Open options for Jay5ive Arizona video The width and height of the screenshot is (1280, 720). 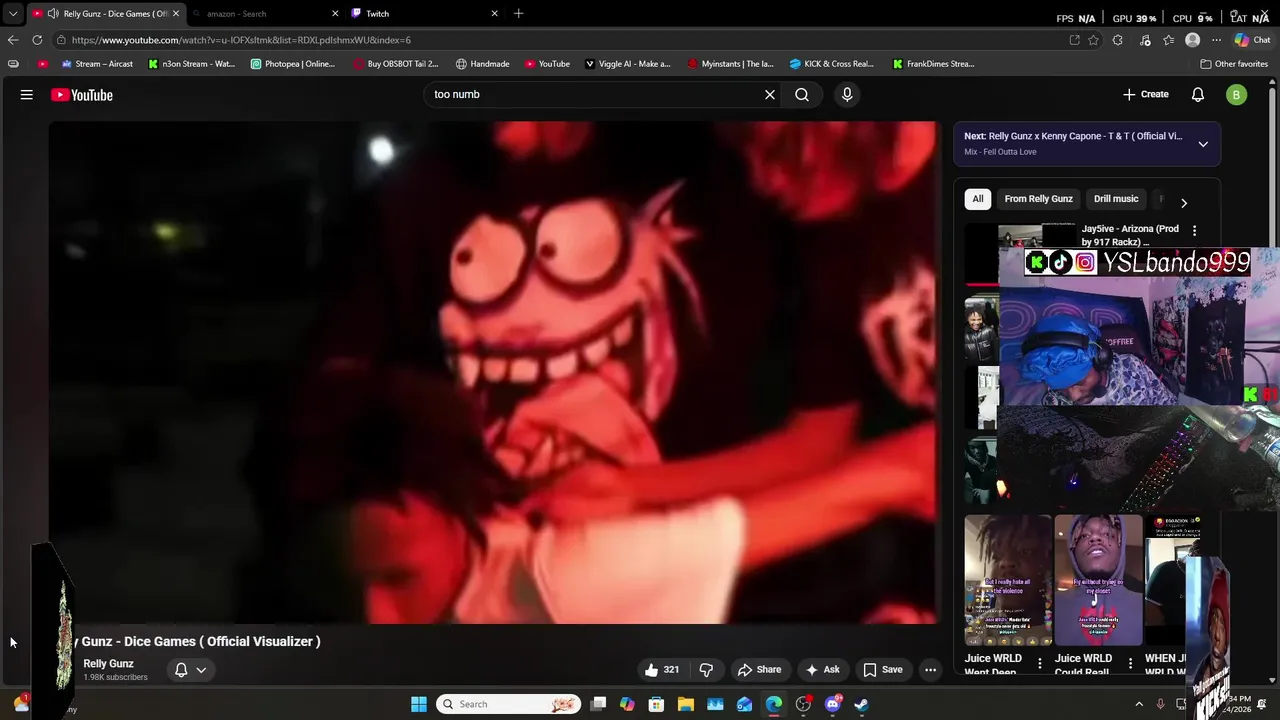pyautogui.click(x=1194, y=231)
